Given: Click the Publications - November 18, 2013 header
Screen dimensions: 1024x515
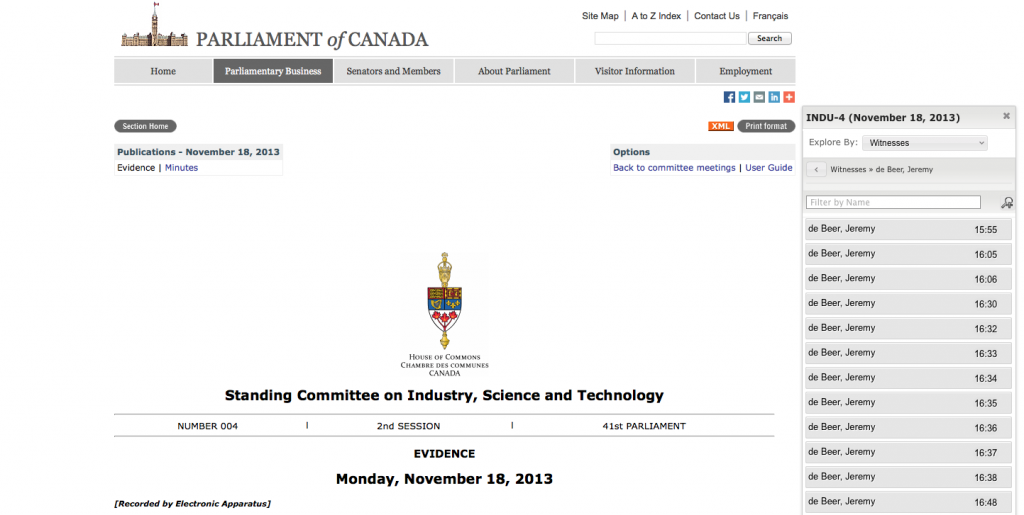Looking at the screenshot, I should [199, 151].
